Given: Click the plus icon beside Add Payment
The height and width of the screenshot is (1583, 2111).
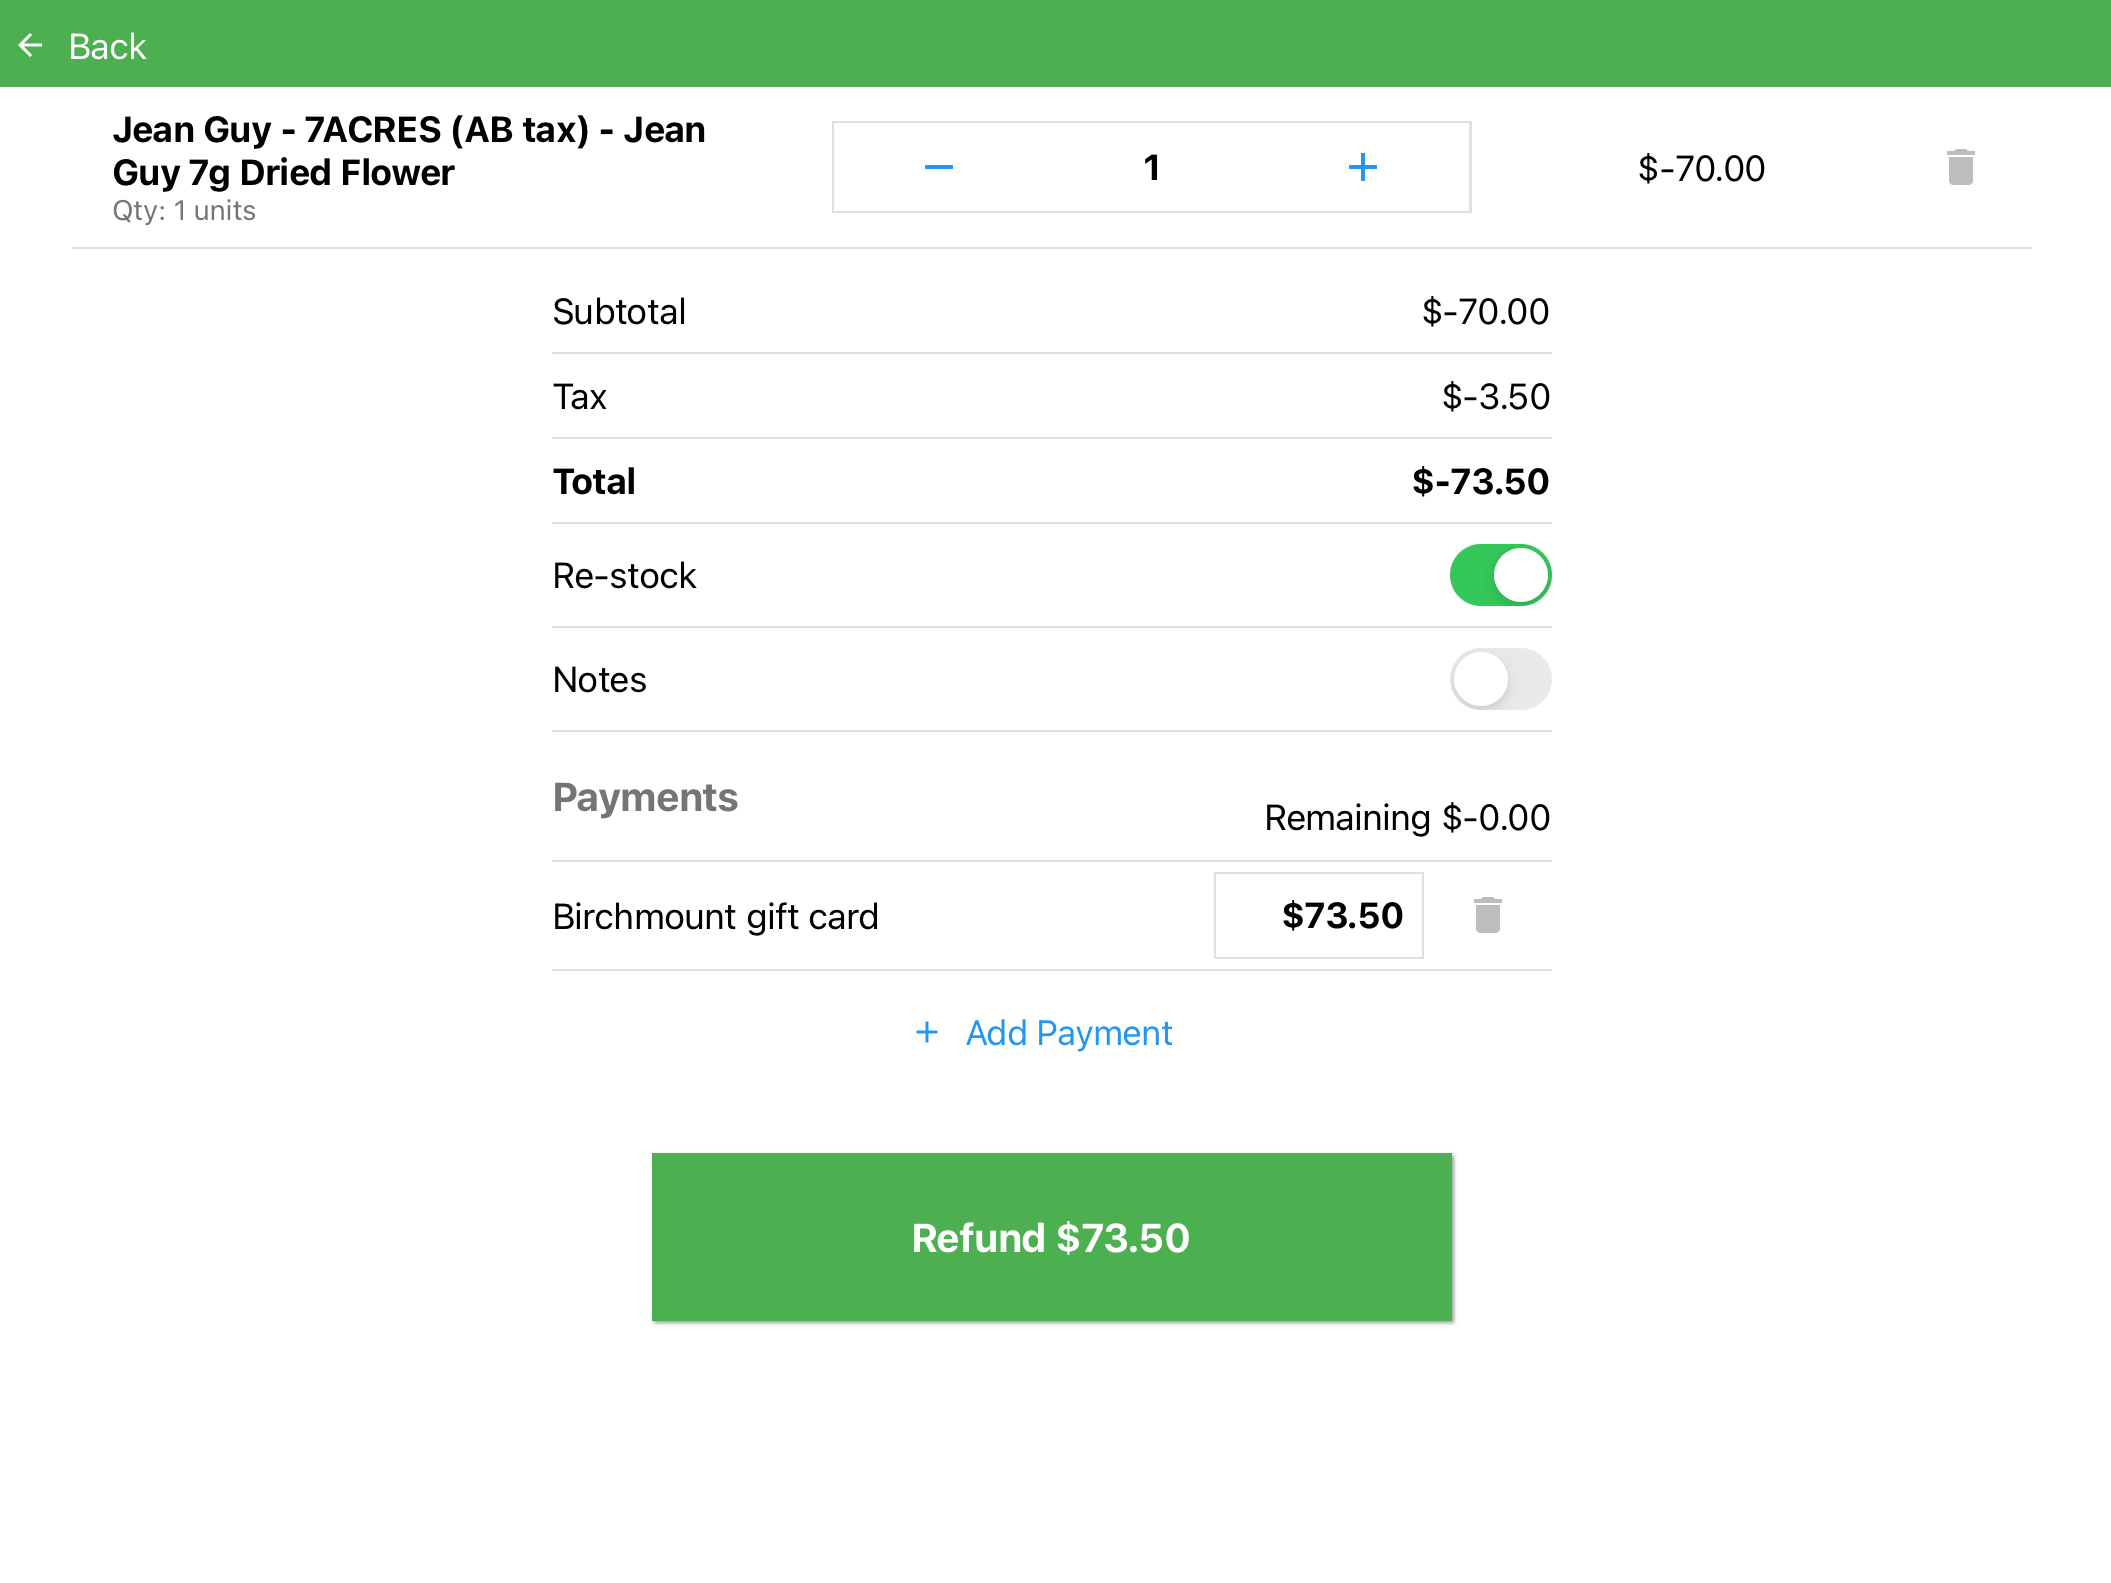Looking at the screenshot, I should [927, 1032].
